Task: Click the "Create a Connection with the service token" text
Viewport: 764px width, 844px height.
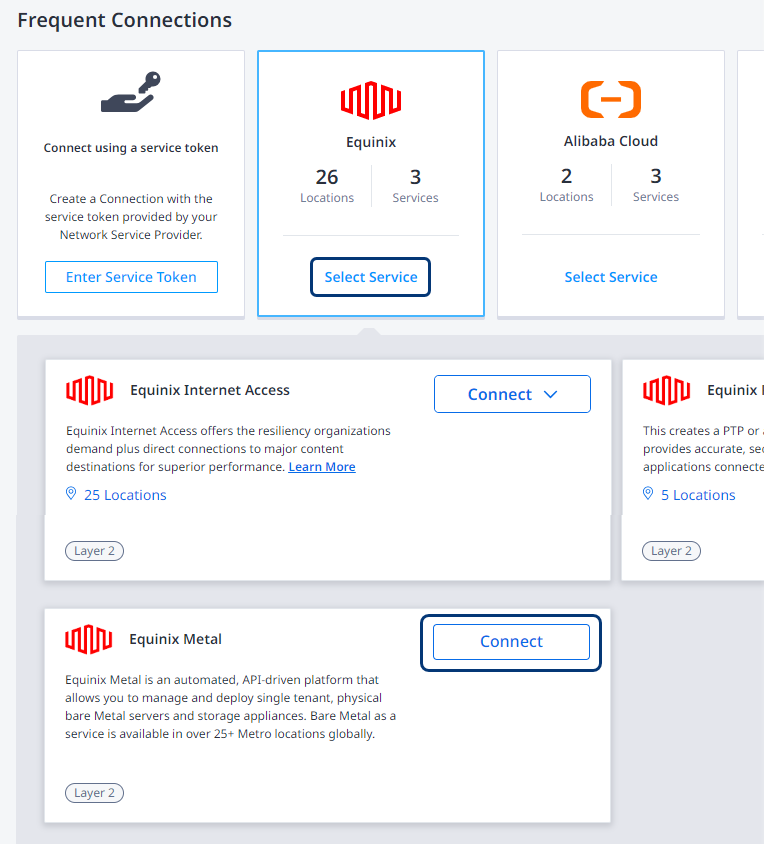Action: tap(131, 217)
